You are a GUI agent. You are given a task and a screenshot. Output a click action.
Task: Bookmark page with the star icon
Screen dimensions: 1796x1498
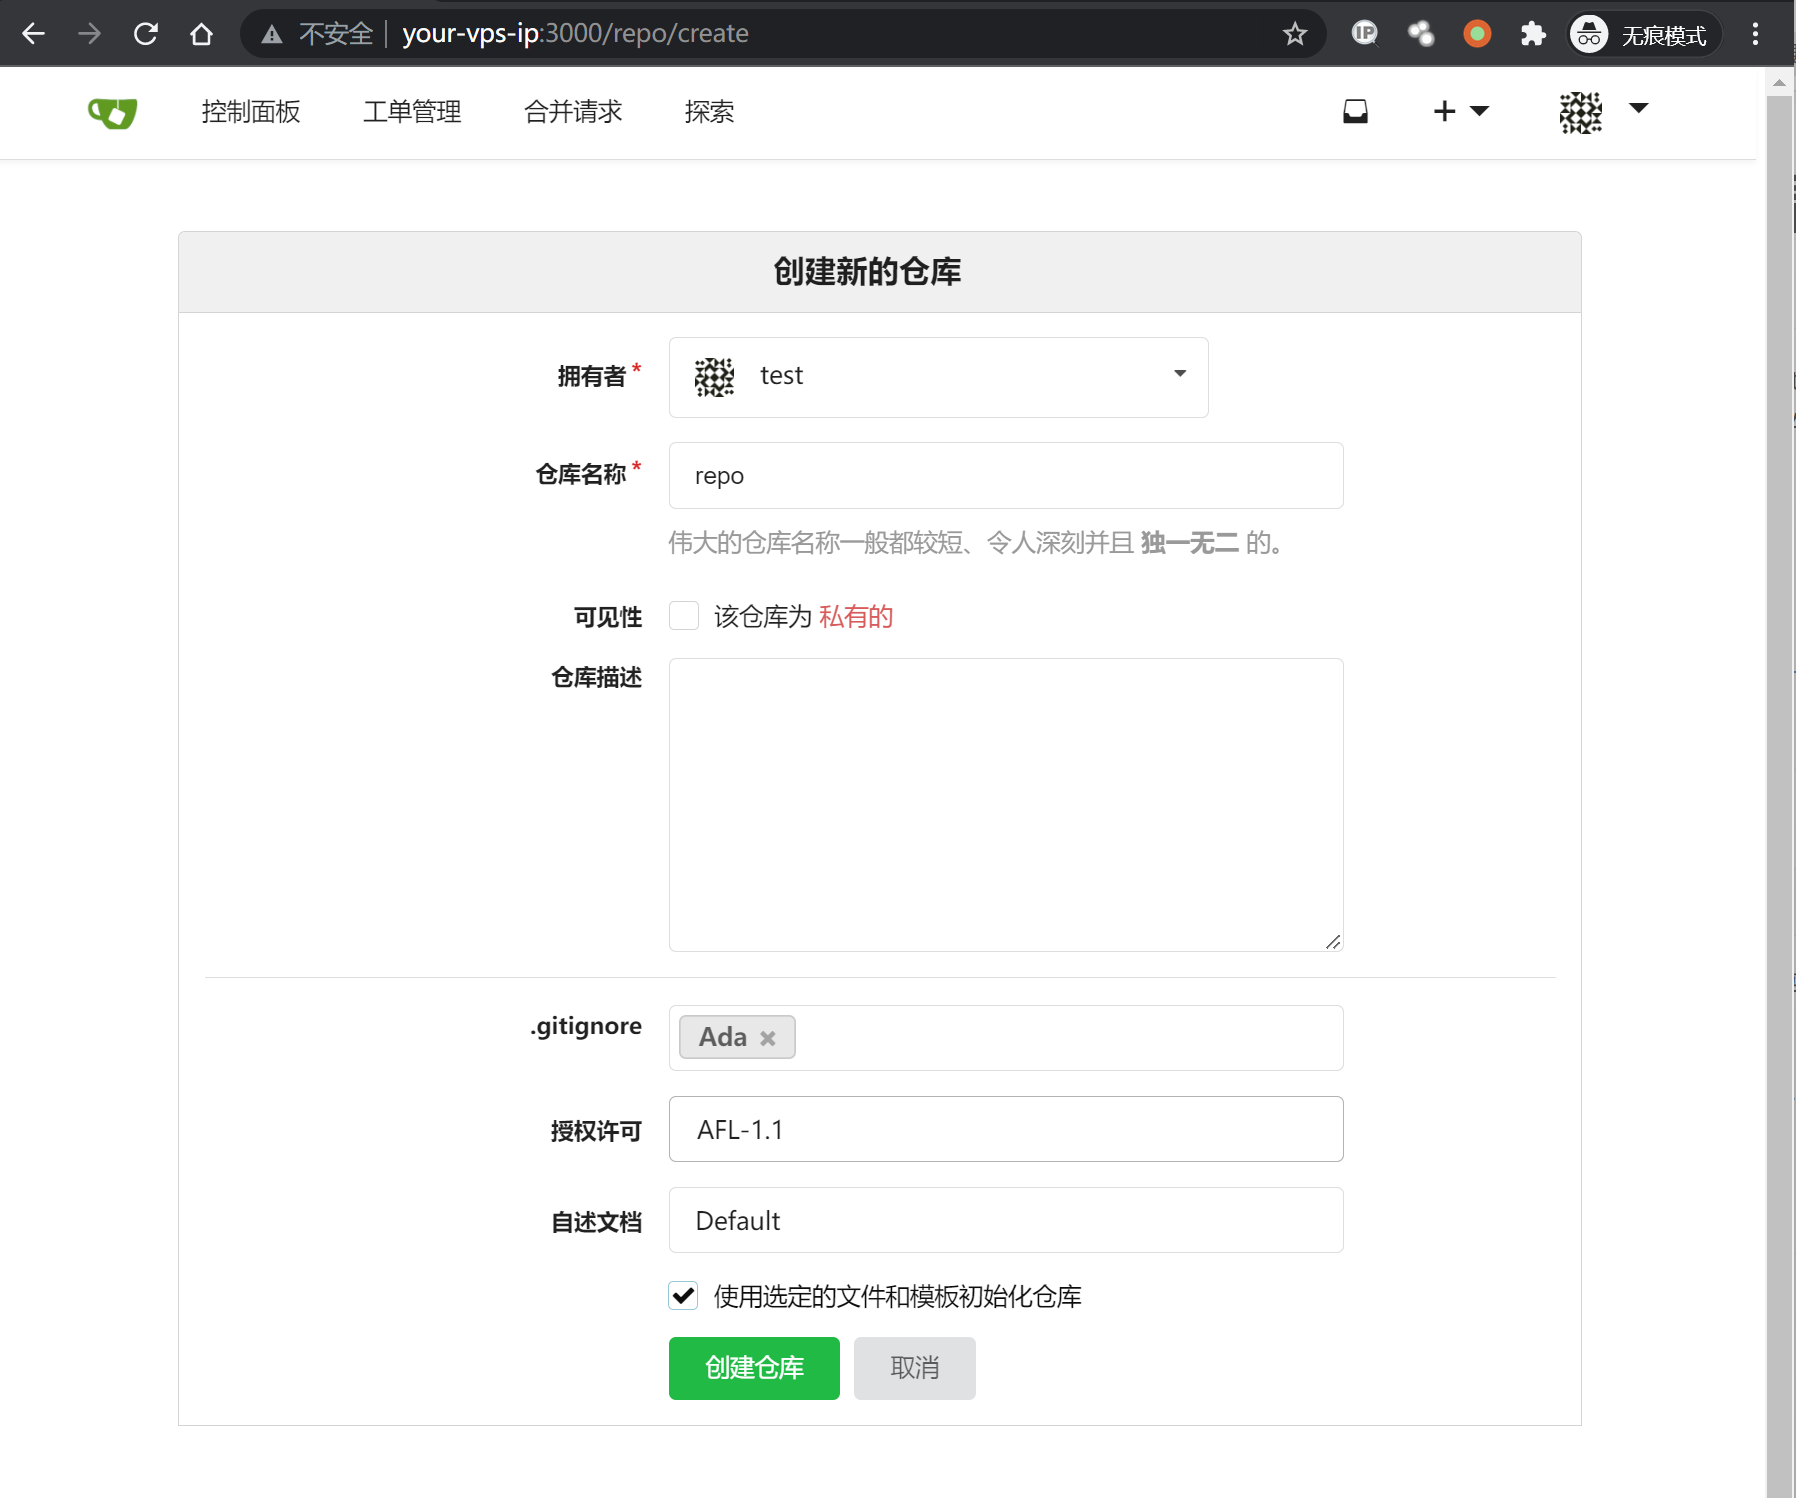click(x=1295, y=34)
